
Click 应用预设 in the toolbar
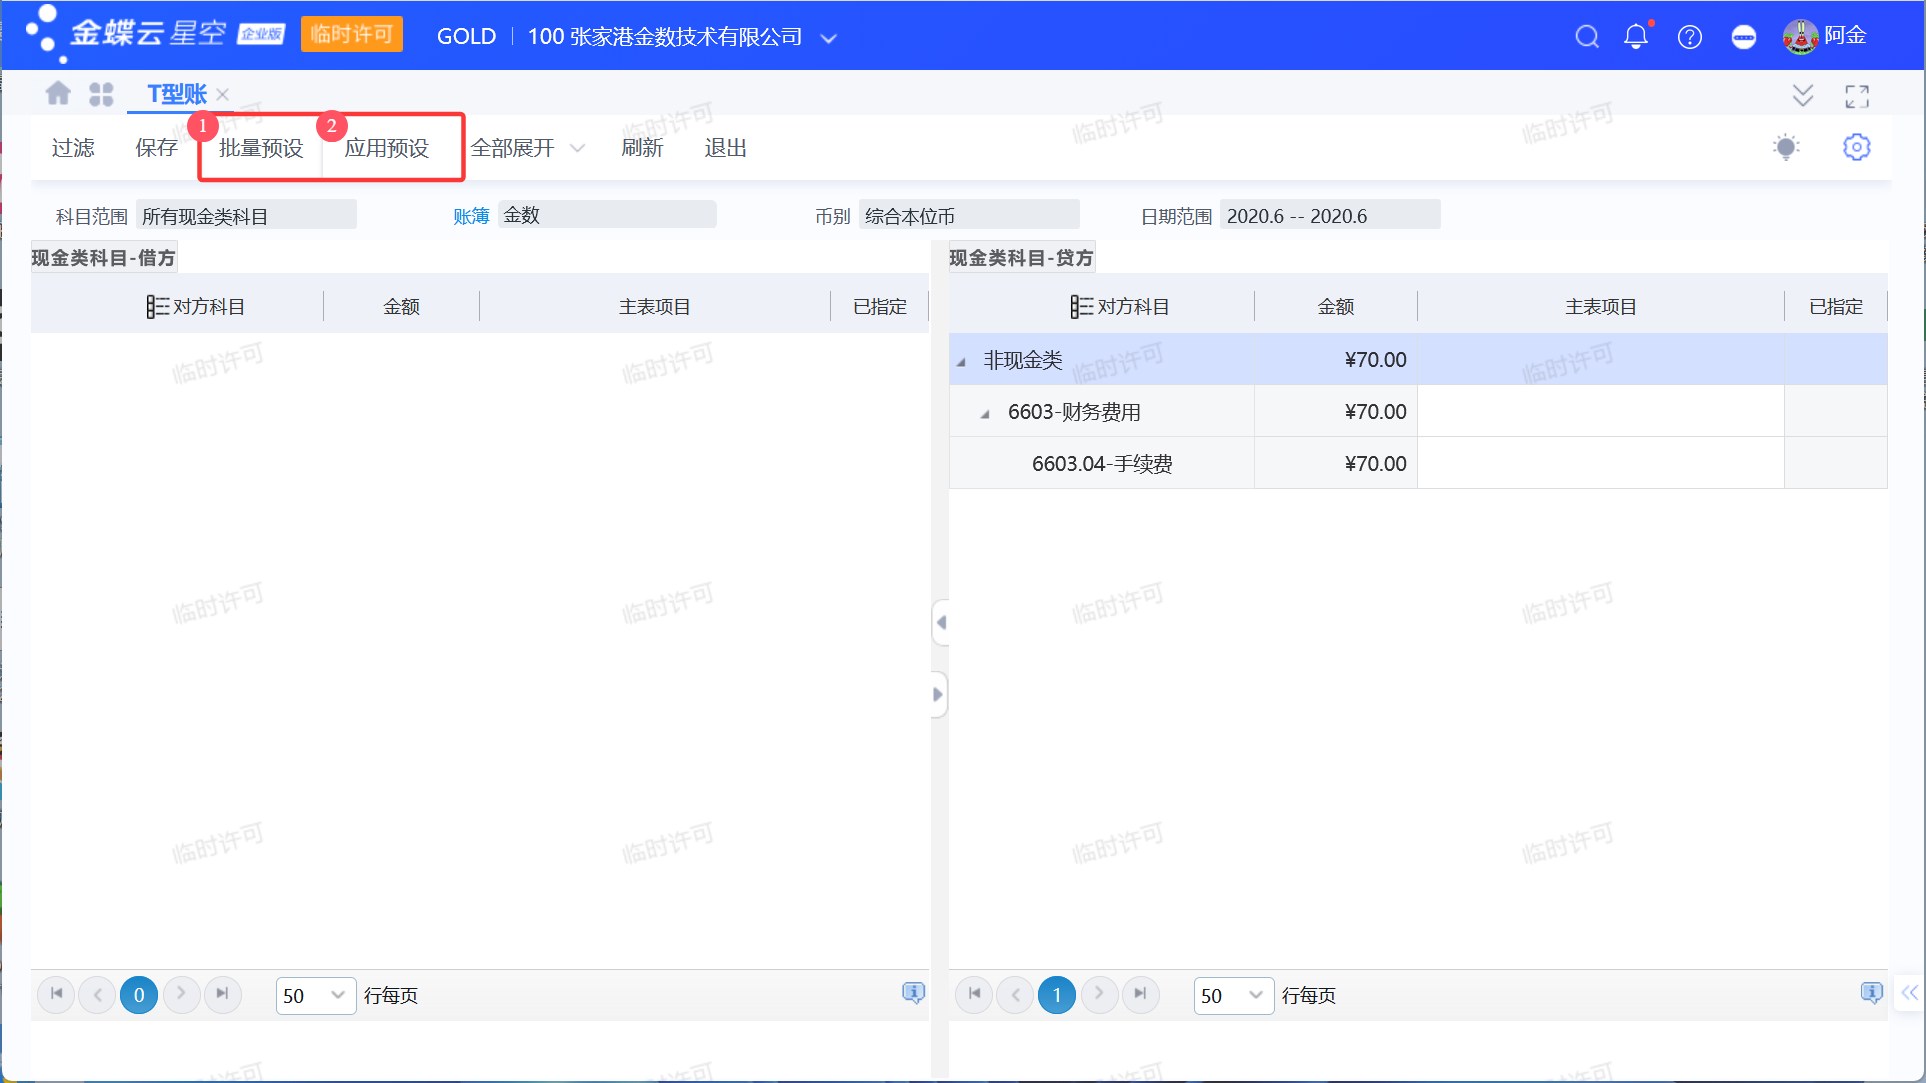click(x=387, y=149)
